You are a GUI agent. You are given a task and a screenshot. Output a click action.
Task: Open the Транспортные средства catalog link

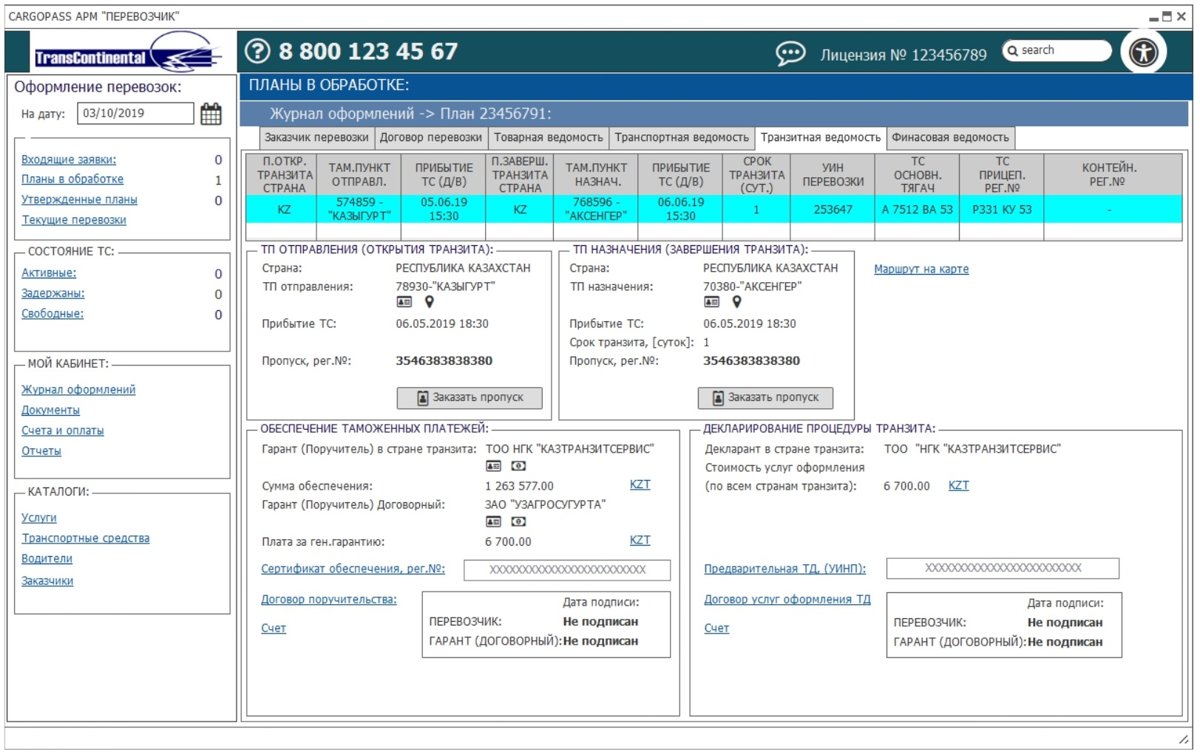coord(86,538)
